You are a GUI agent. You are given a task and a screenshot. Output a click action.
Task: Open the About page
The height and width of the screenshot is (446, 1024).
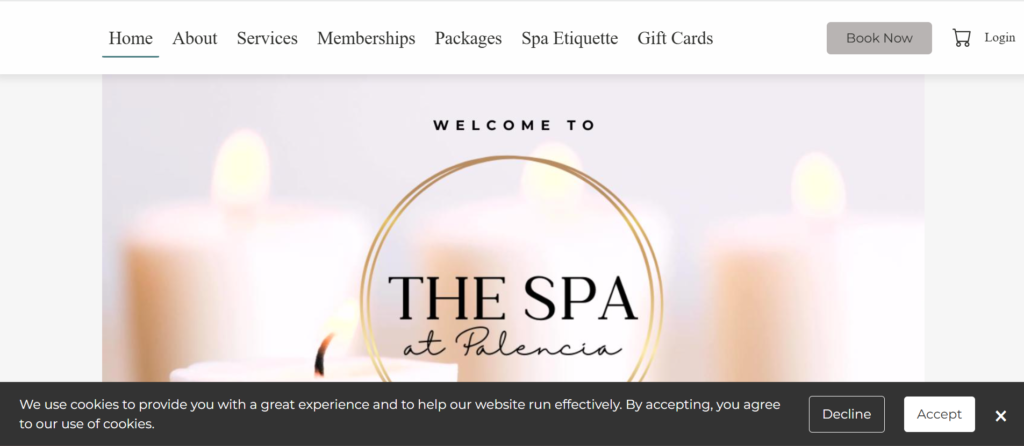coord(195,39)
